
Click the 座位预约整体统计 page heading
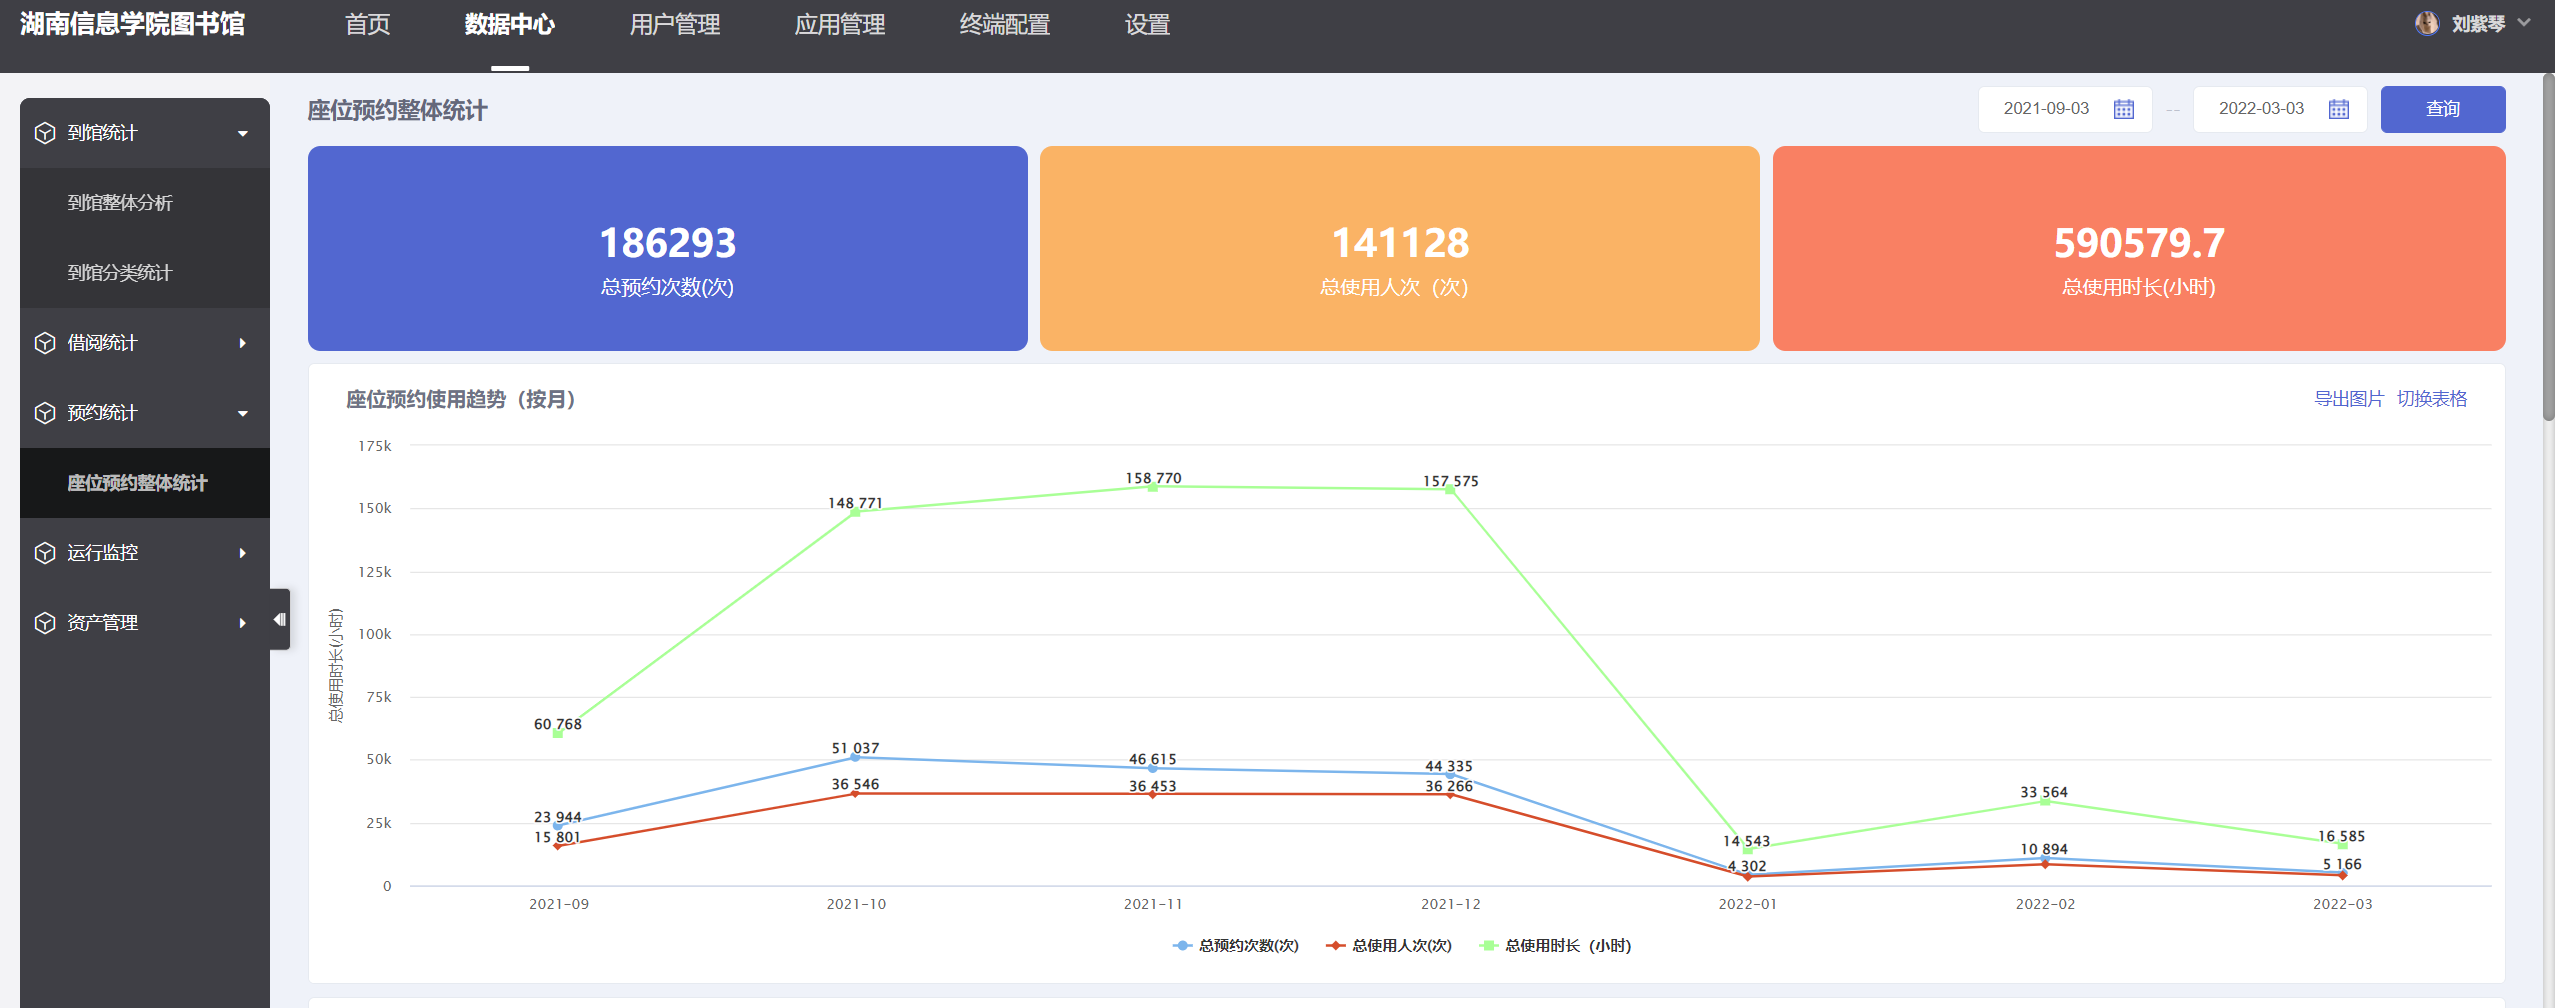click(x=397, y=110)
